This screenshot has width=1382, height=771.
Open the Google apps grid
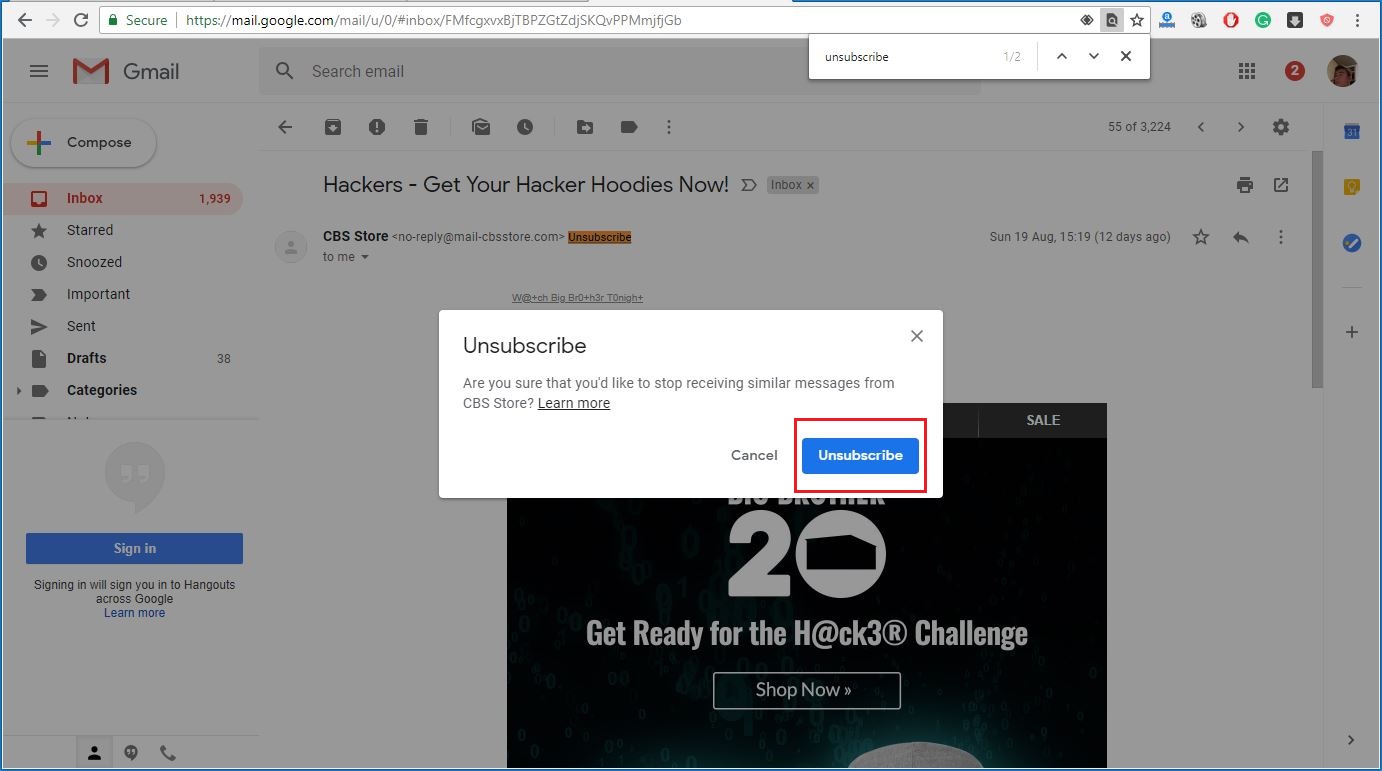1246,71
